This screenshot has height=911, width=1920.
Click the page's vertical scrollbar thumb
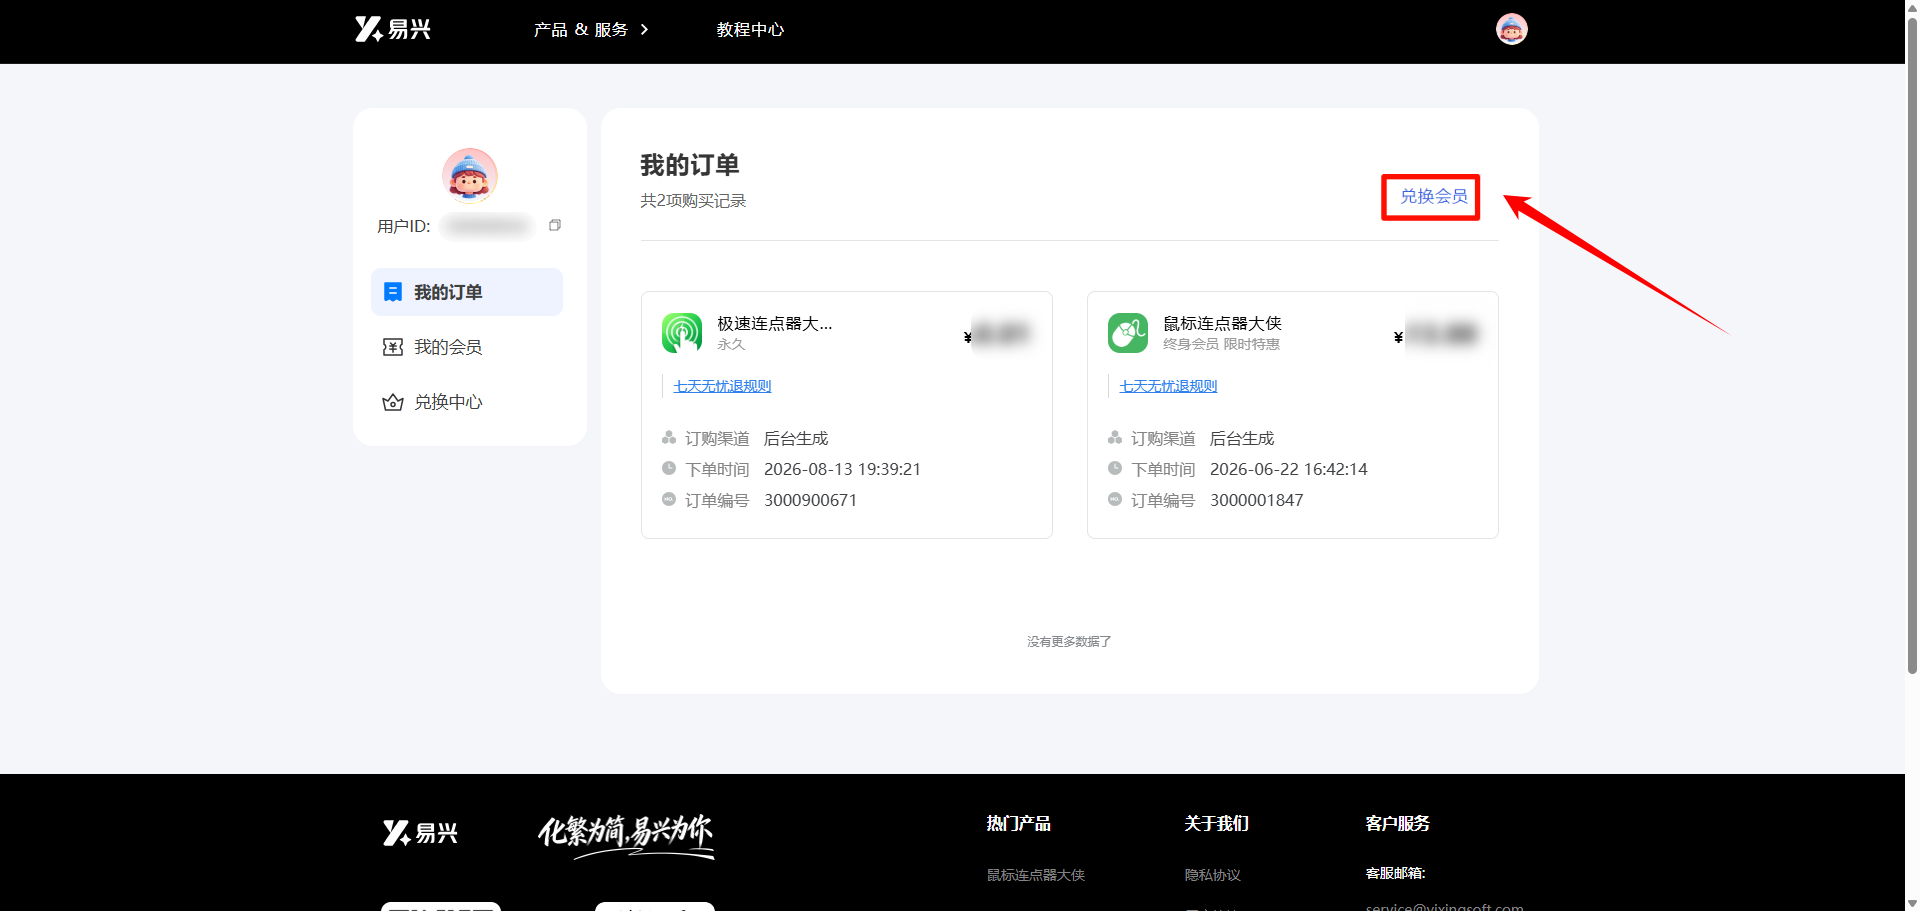click(1912, 345)
